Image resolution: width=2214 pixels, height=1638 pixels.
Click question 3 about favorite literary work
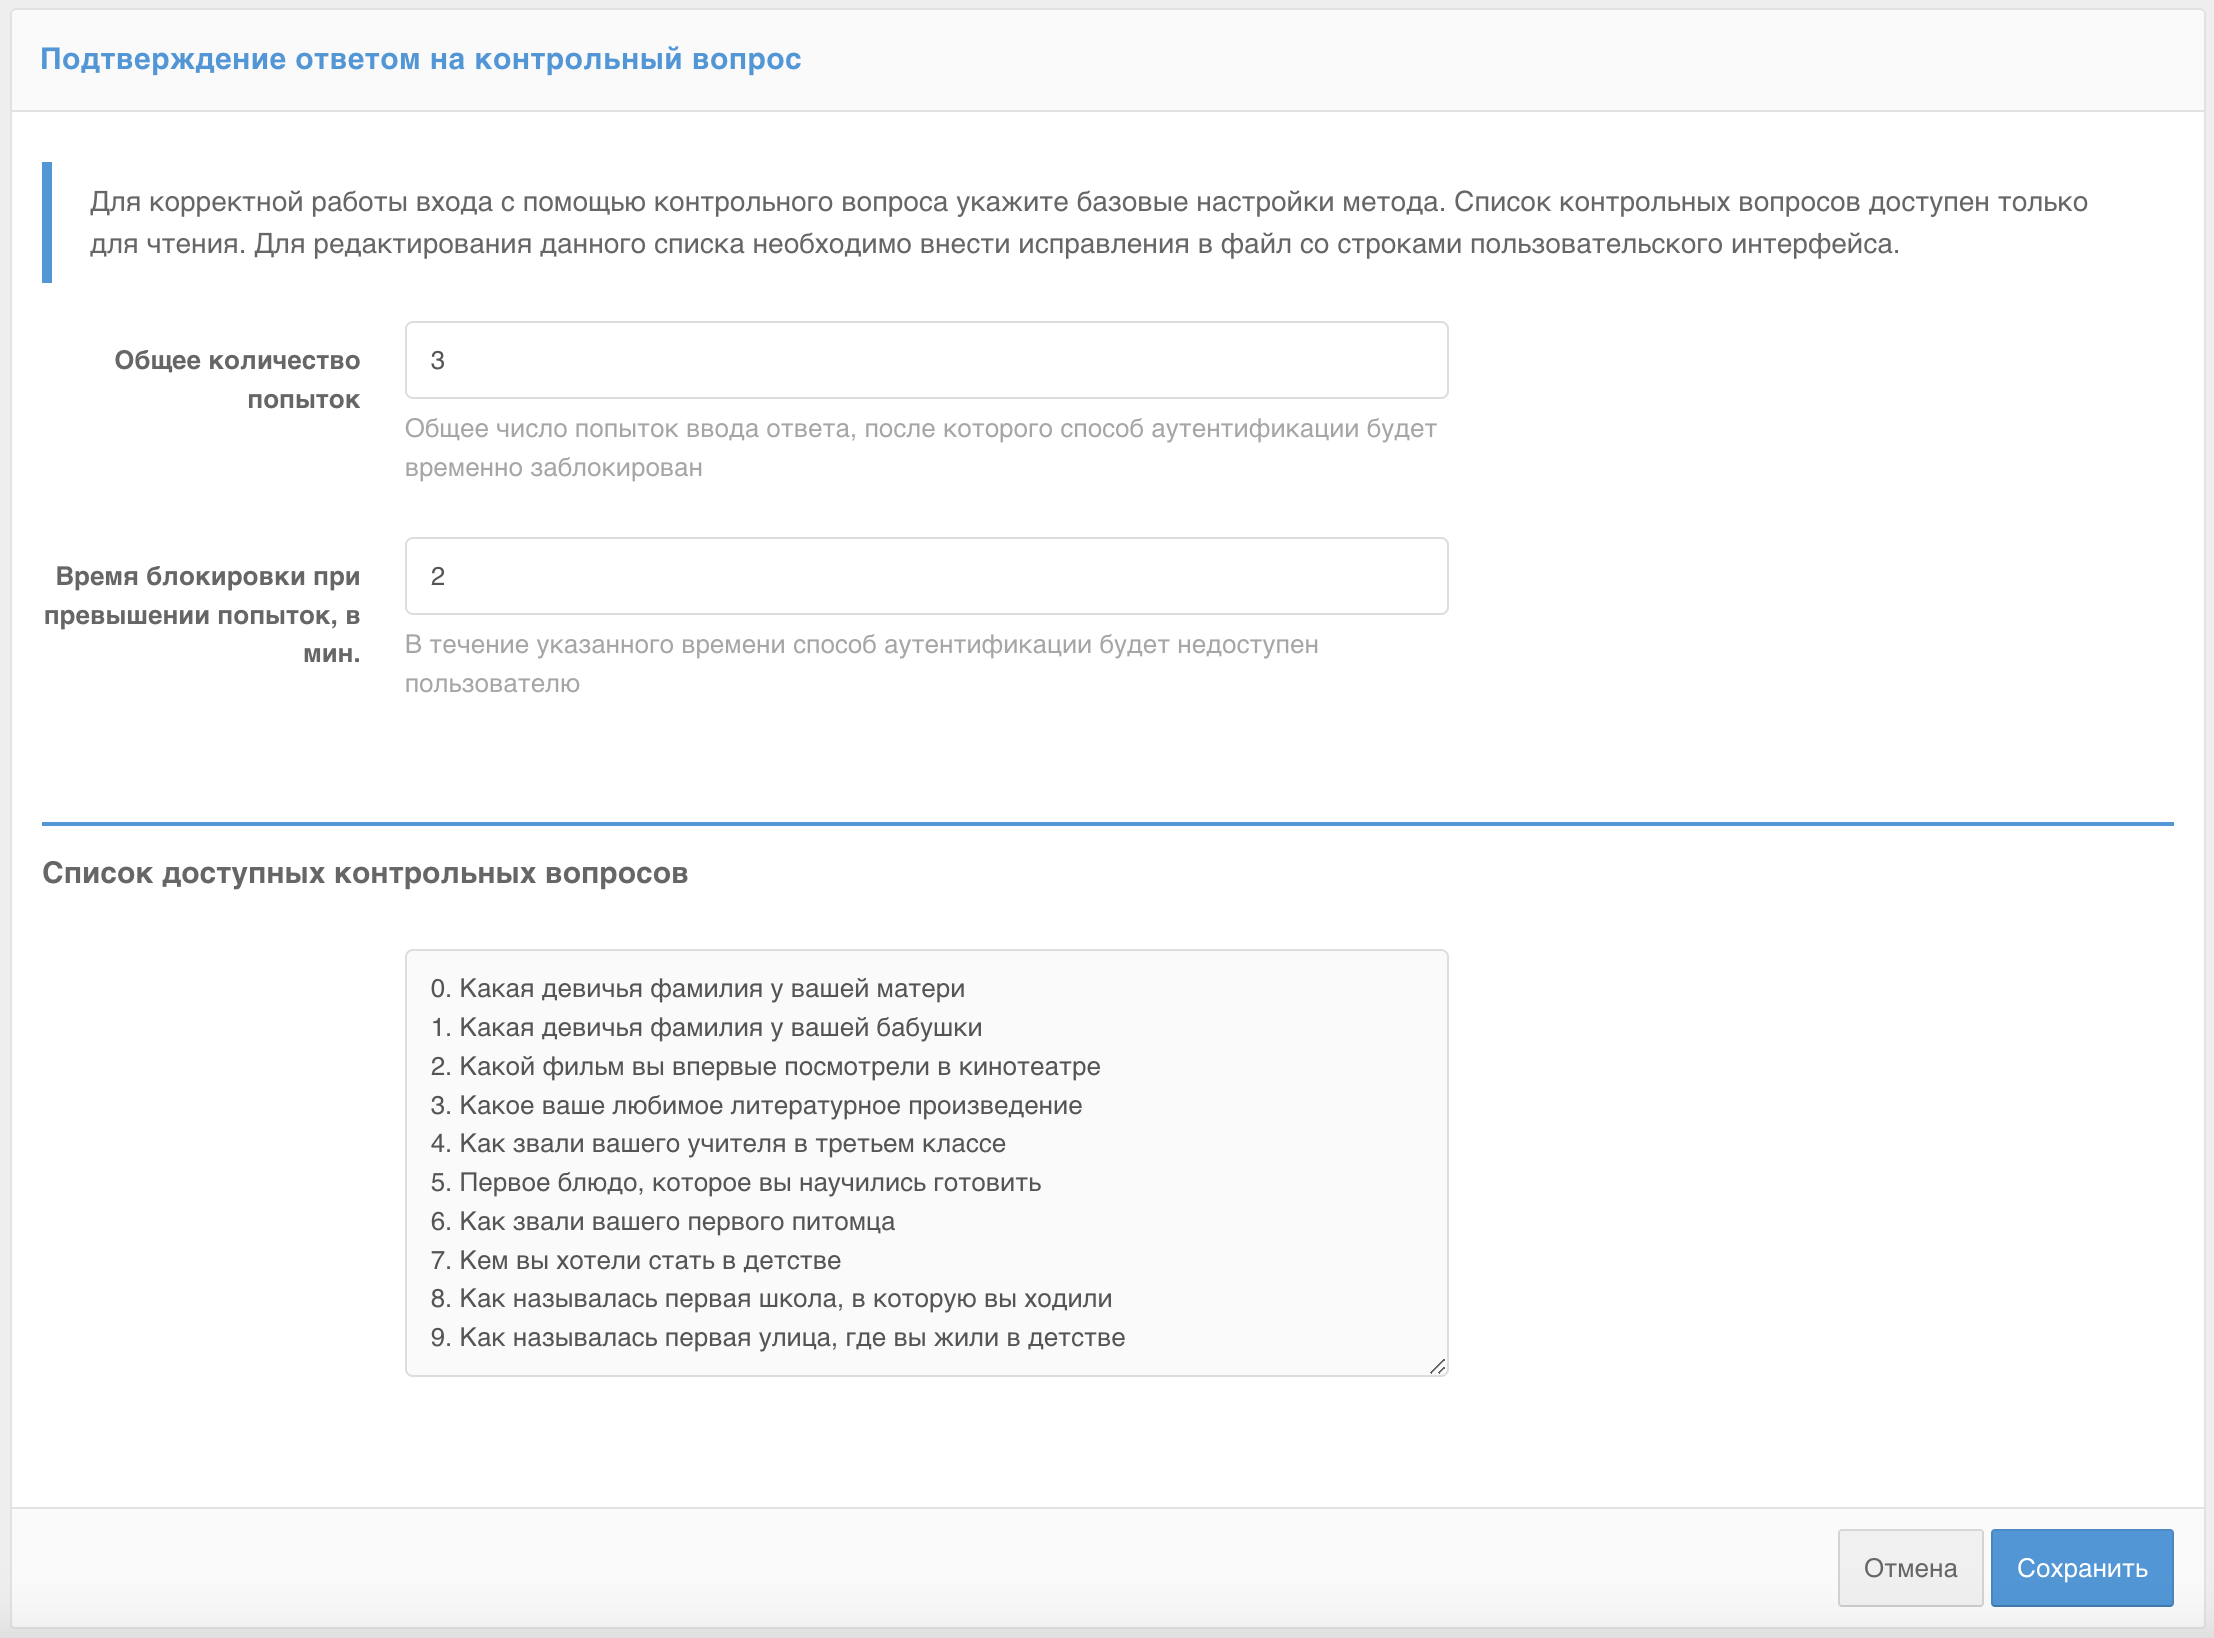tap(756, 1105)
